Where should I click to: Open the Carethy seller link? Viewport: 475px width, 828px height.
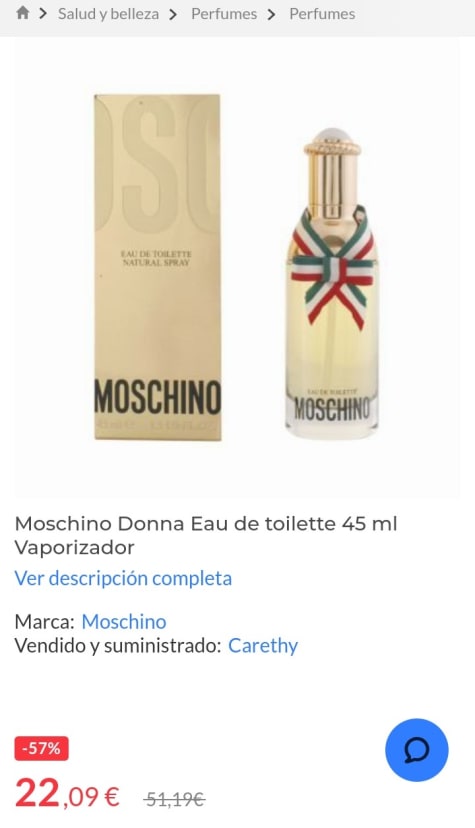pyautogui.click(x=263, y=645)
